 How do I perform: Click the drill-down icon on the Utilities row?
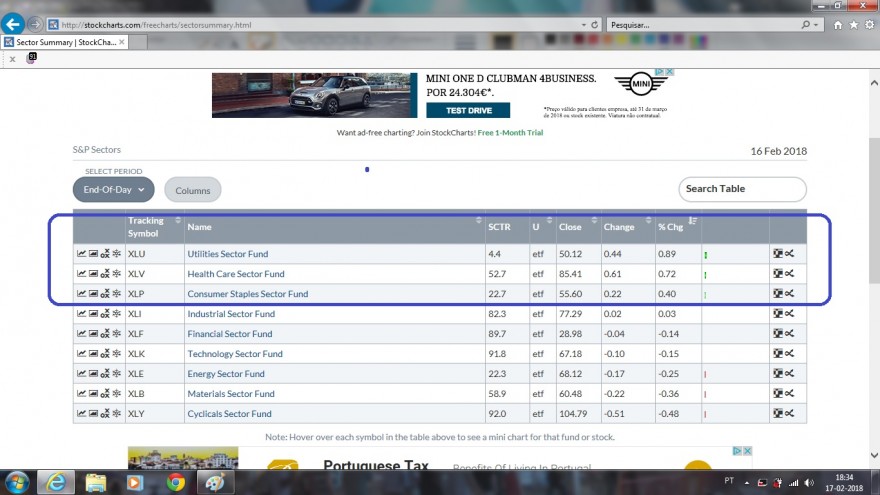coord(777,254)
